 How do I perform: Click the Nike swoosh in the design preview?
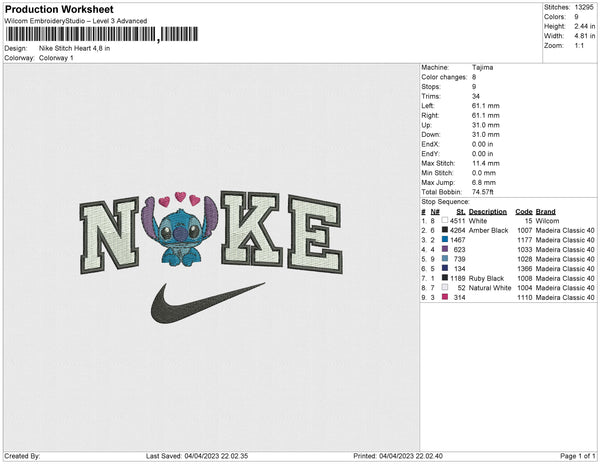(207, 303)
